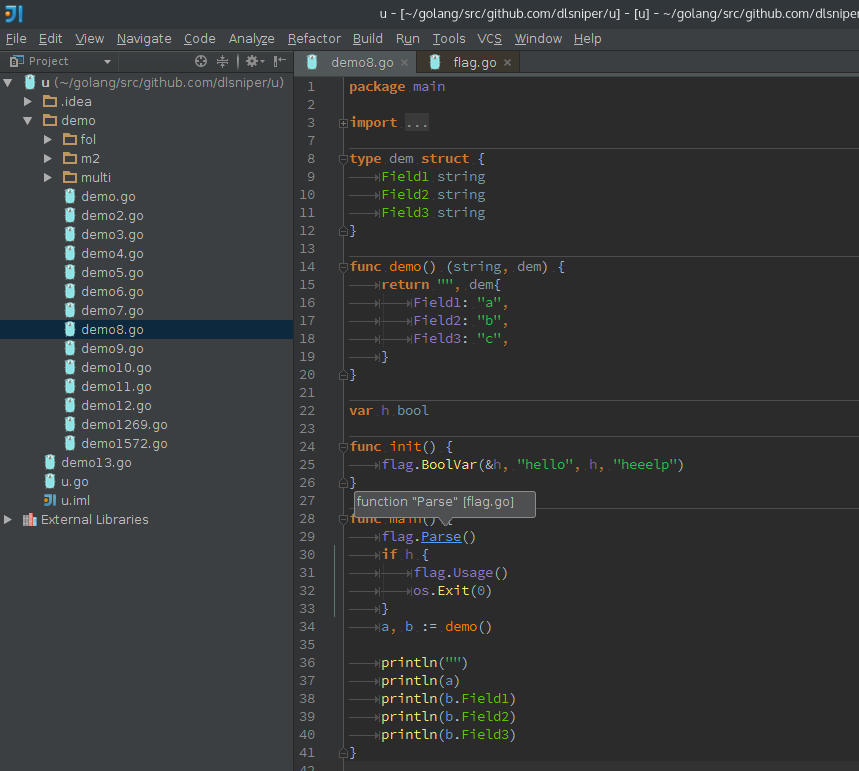Collapse the dem struct with its fold arrow
The height and width of the screenshot is (771, 859).
click(342, 158)
